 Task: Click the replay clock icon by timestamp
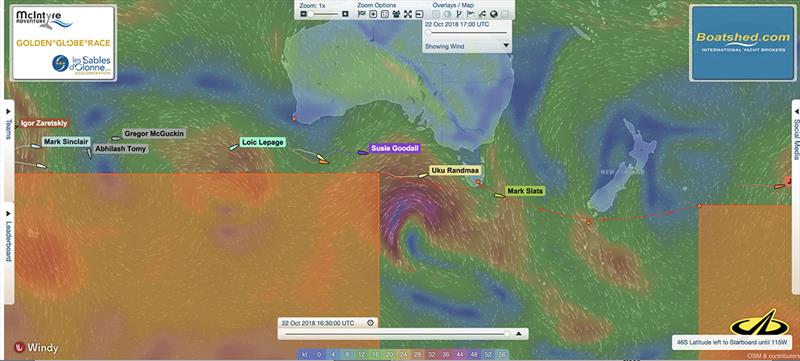(370, 323)
